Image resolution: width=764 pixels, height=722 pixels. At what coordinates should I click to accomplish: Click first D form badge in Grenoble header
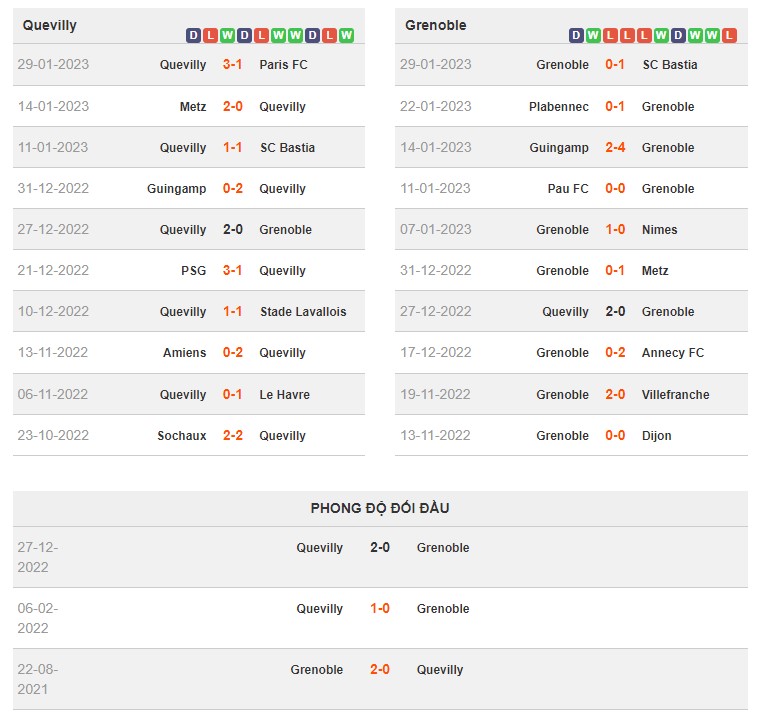click(576, 35)
